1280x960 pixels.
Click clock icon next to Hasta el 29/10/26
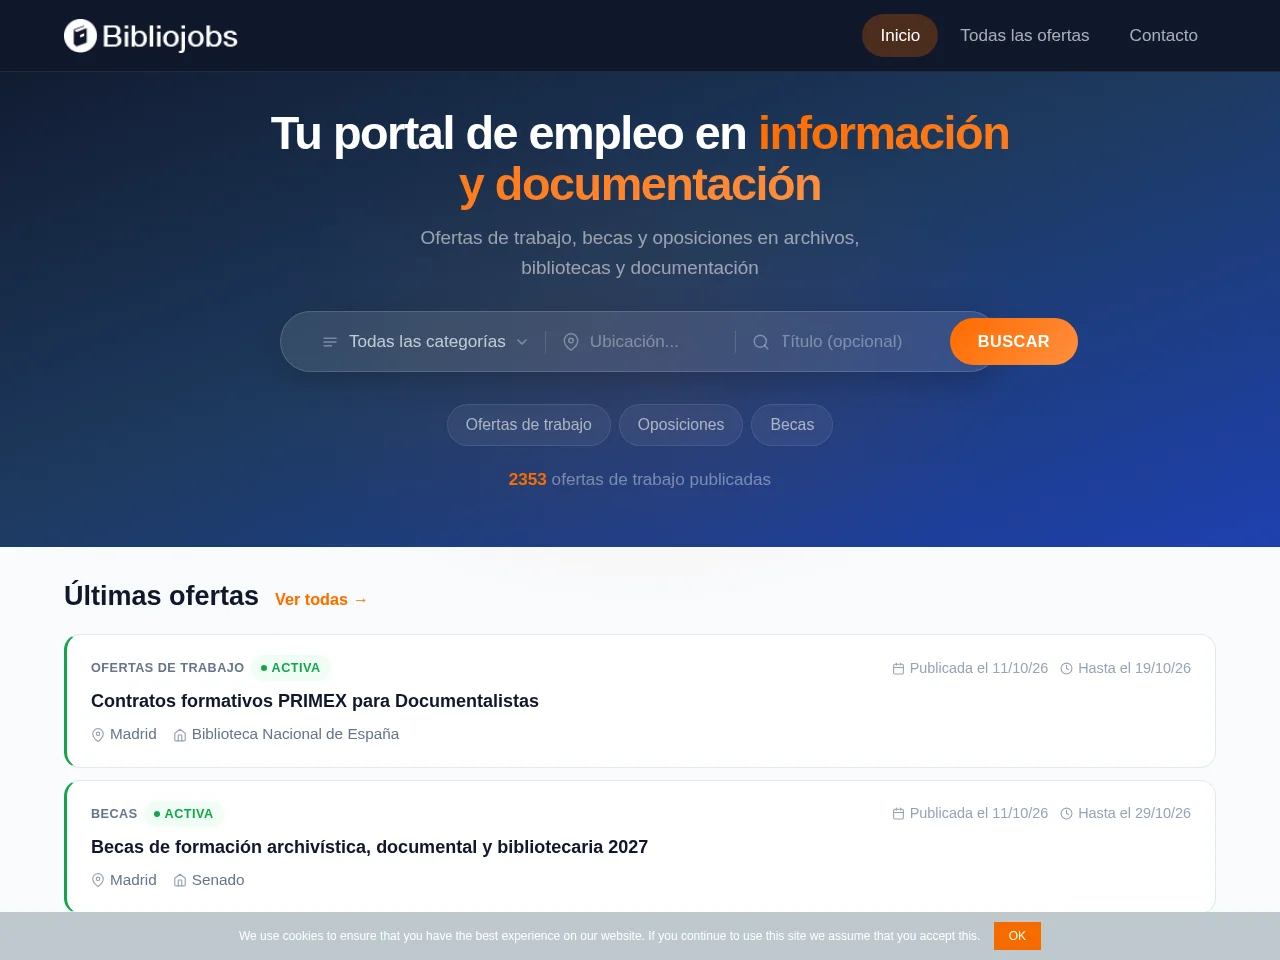[x=1066, y=814]
